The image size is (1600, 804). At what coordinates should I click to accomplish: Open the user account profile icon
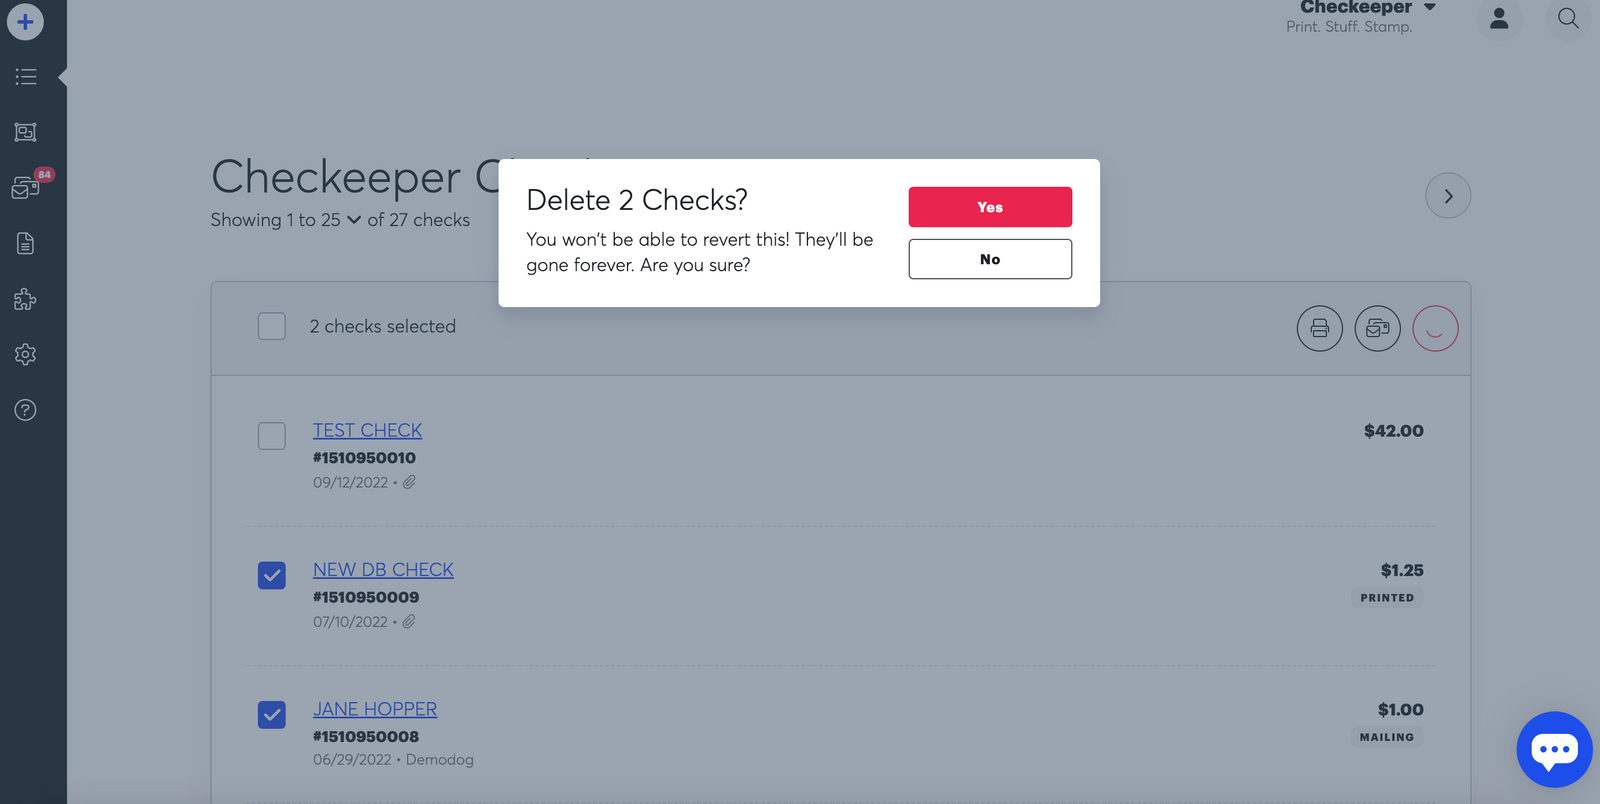[1499, 18]
